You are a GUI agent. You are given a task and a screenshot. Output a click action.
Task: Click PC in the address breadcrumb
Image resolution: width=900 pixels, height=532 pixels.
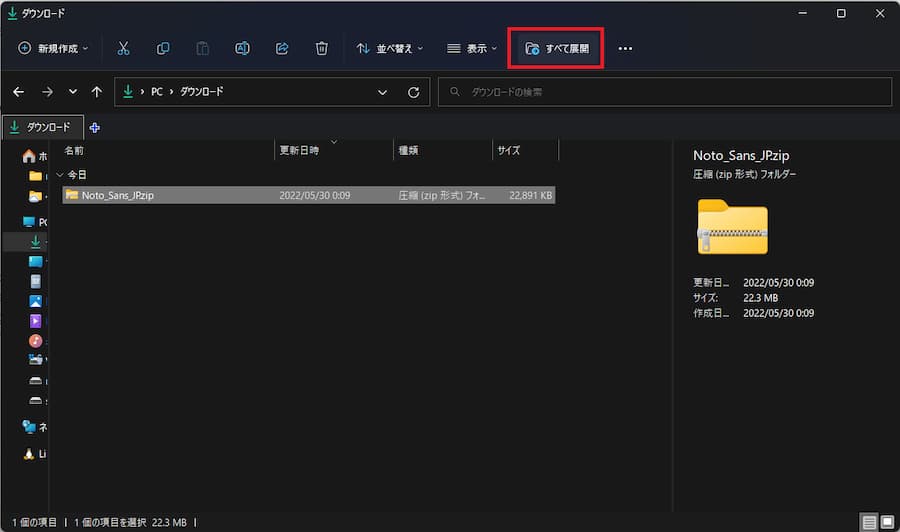157,92
